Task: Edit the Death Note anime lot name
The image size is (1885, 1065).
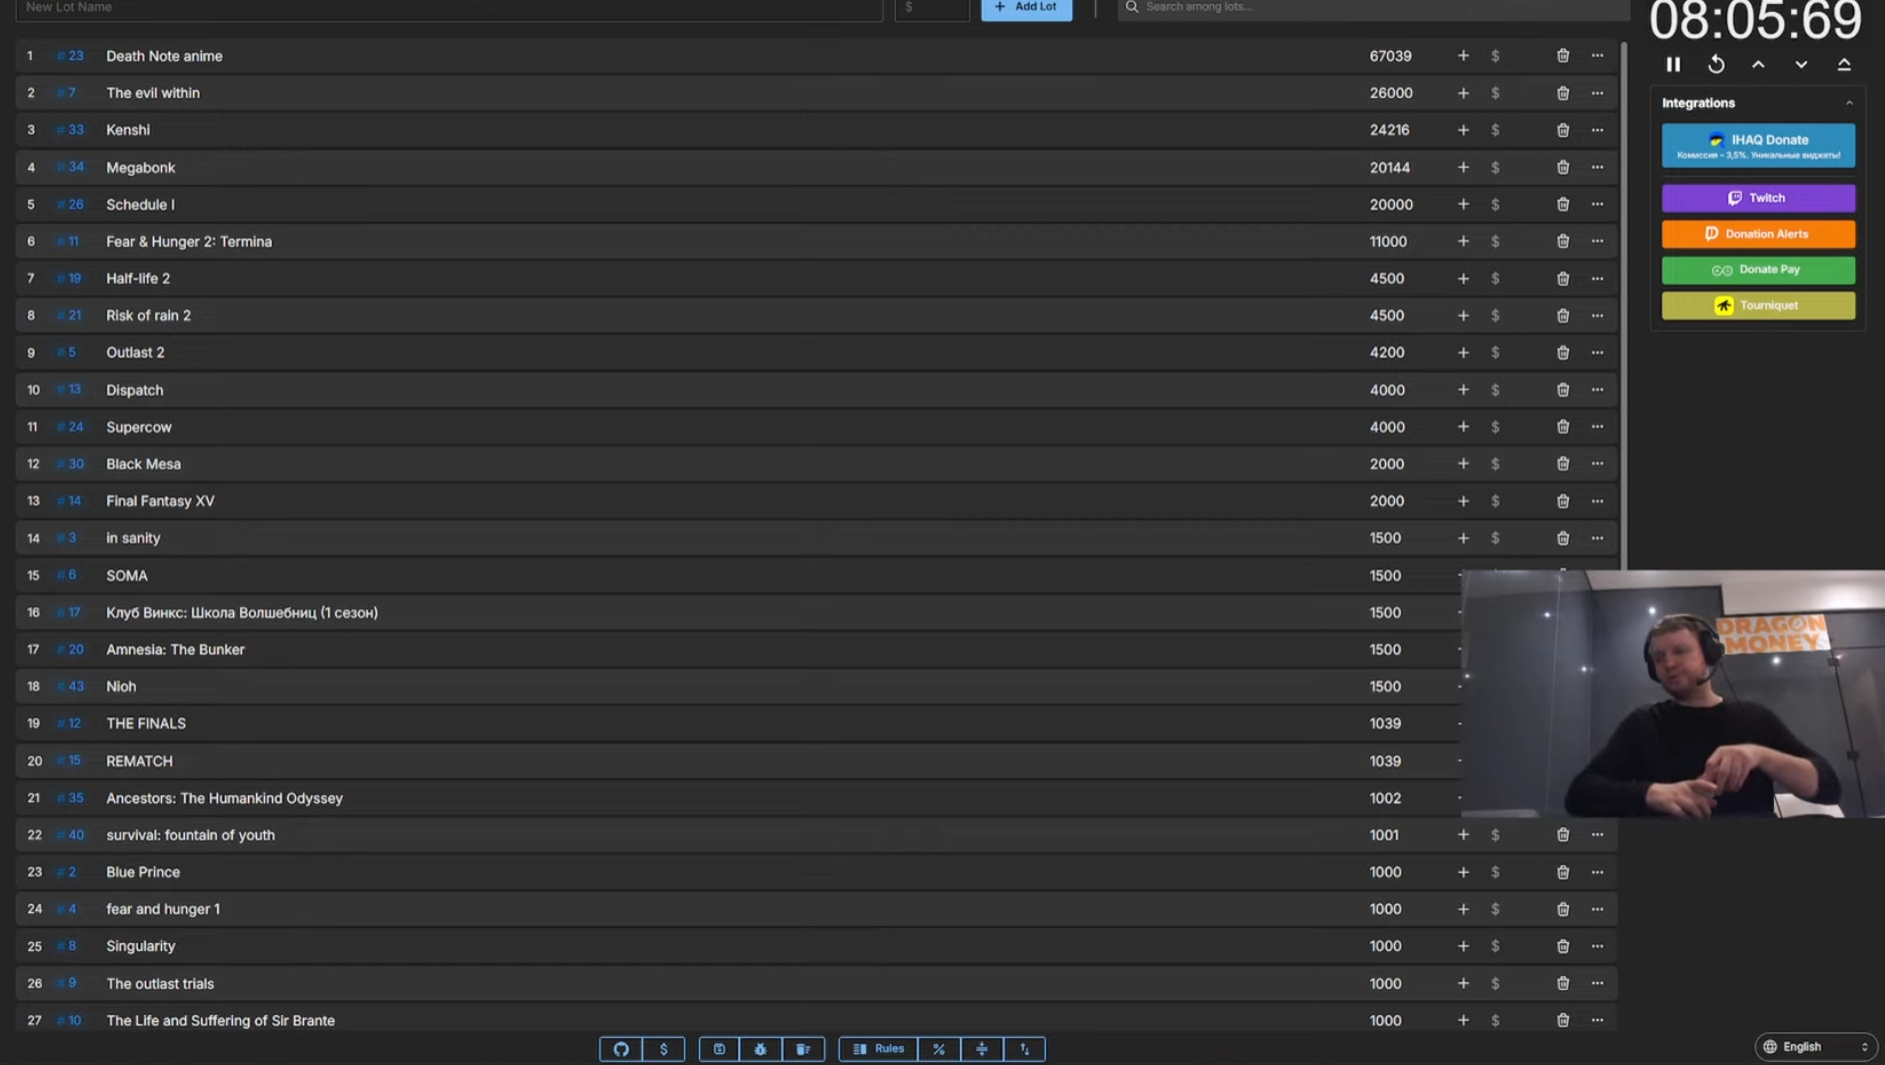Action: pos(164,56)
